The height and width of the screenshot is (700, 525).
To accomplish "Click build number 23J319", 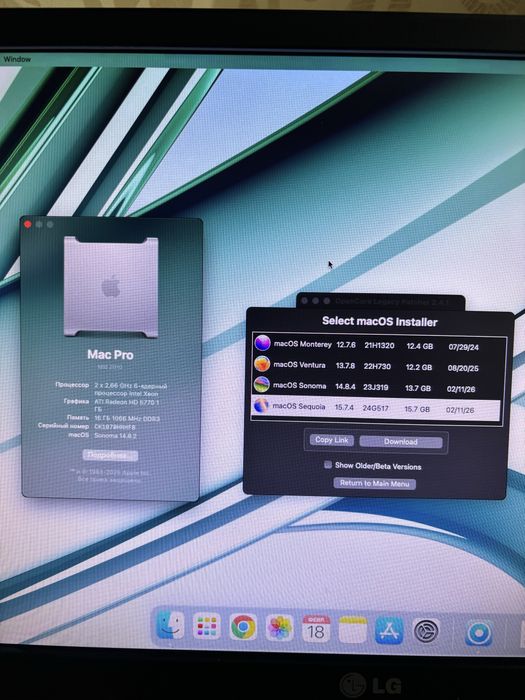I will 375,387.
